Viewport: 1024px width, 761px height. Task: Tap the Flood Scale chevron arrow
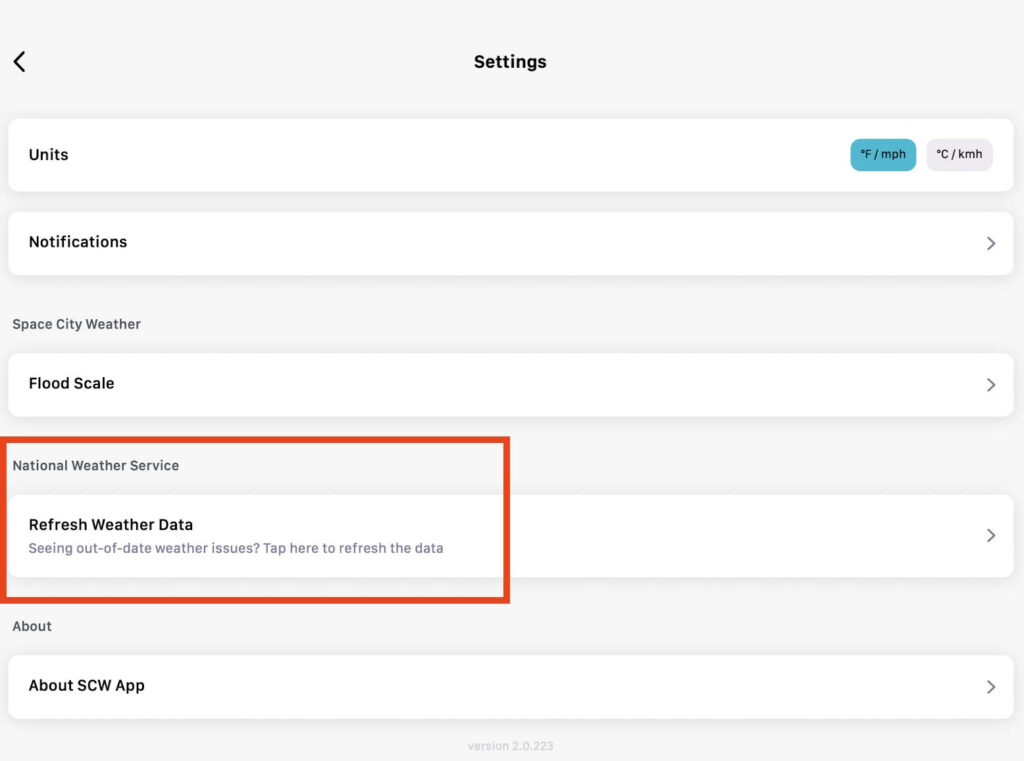point(991,385)
